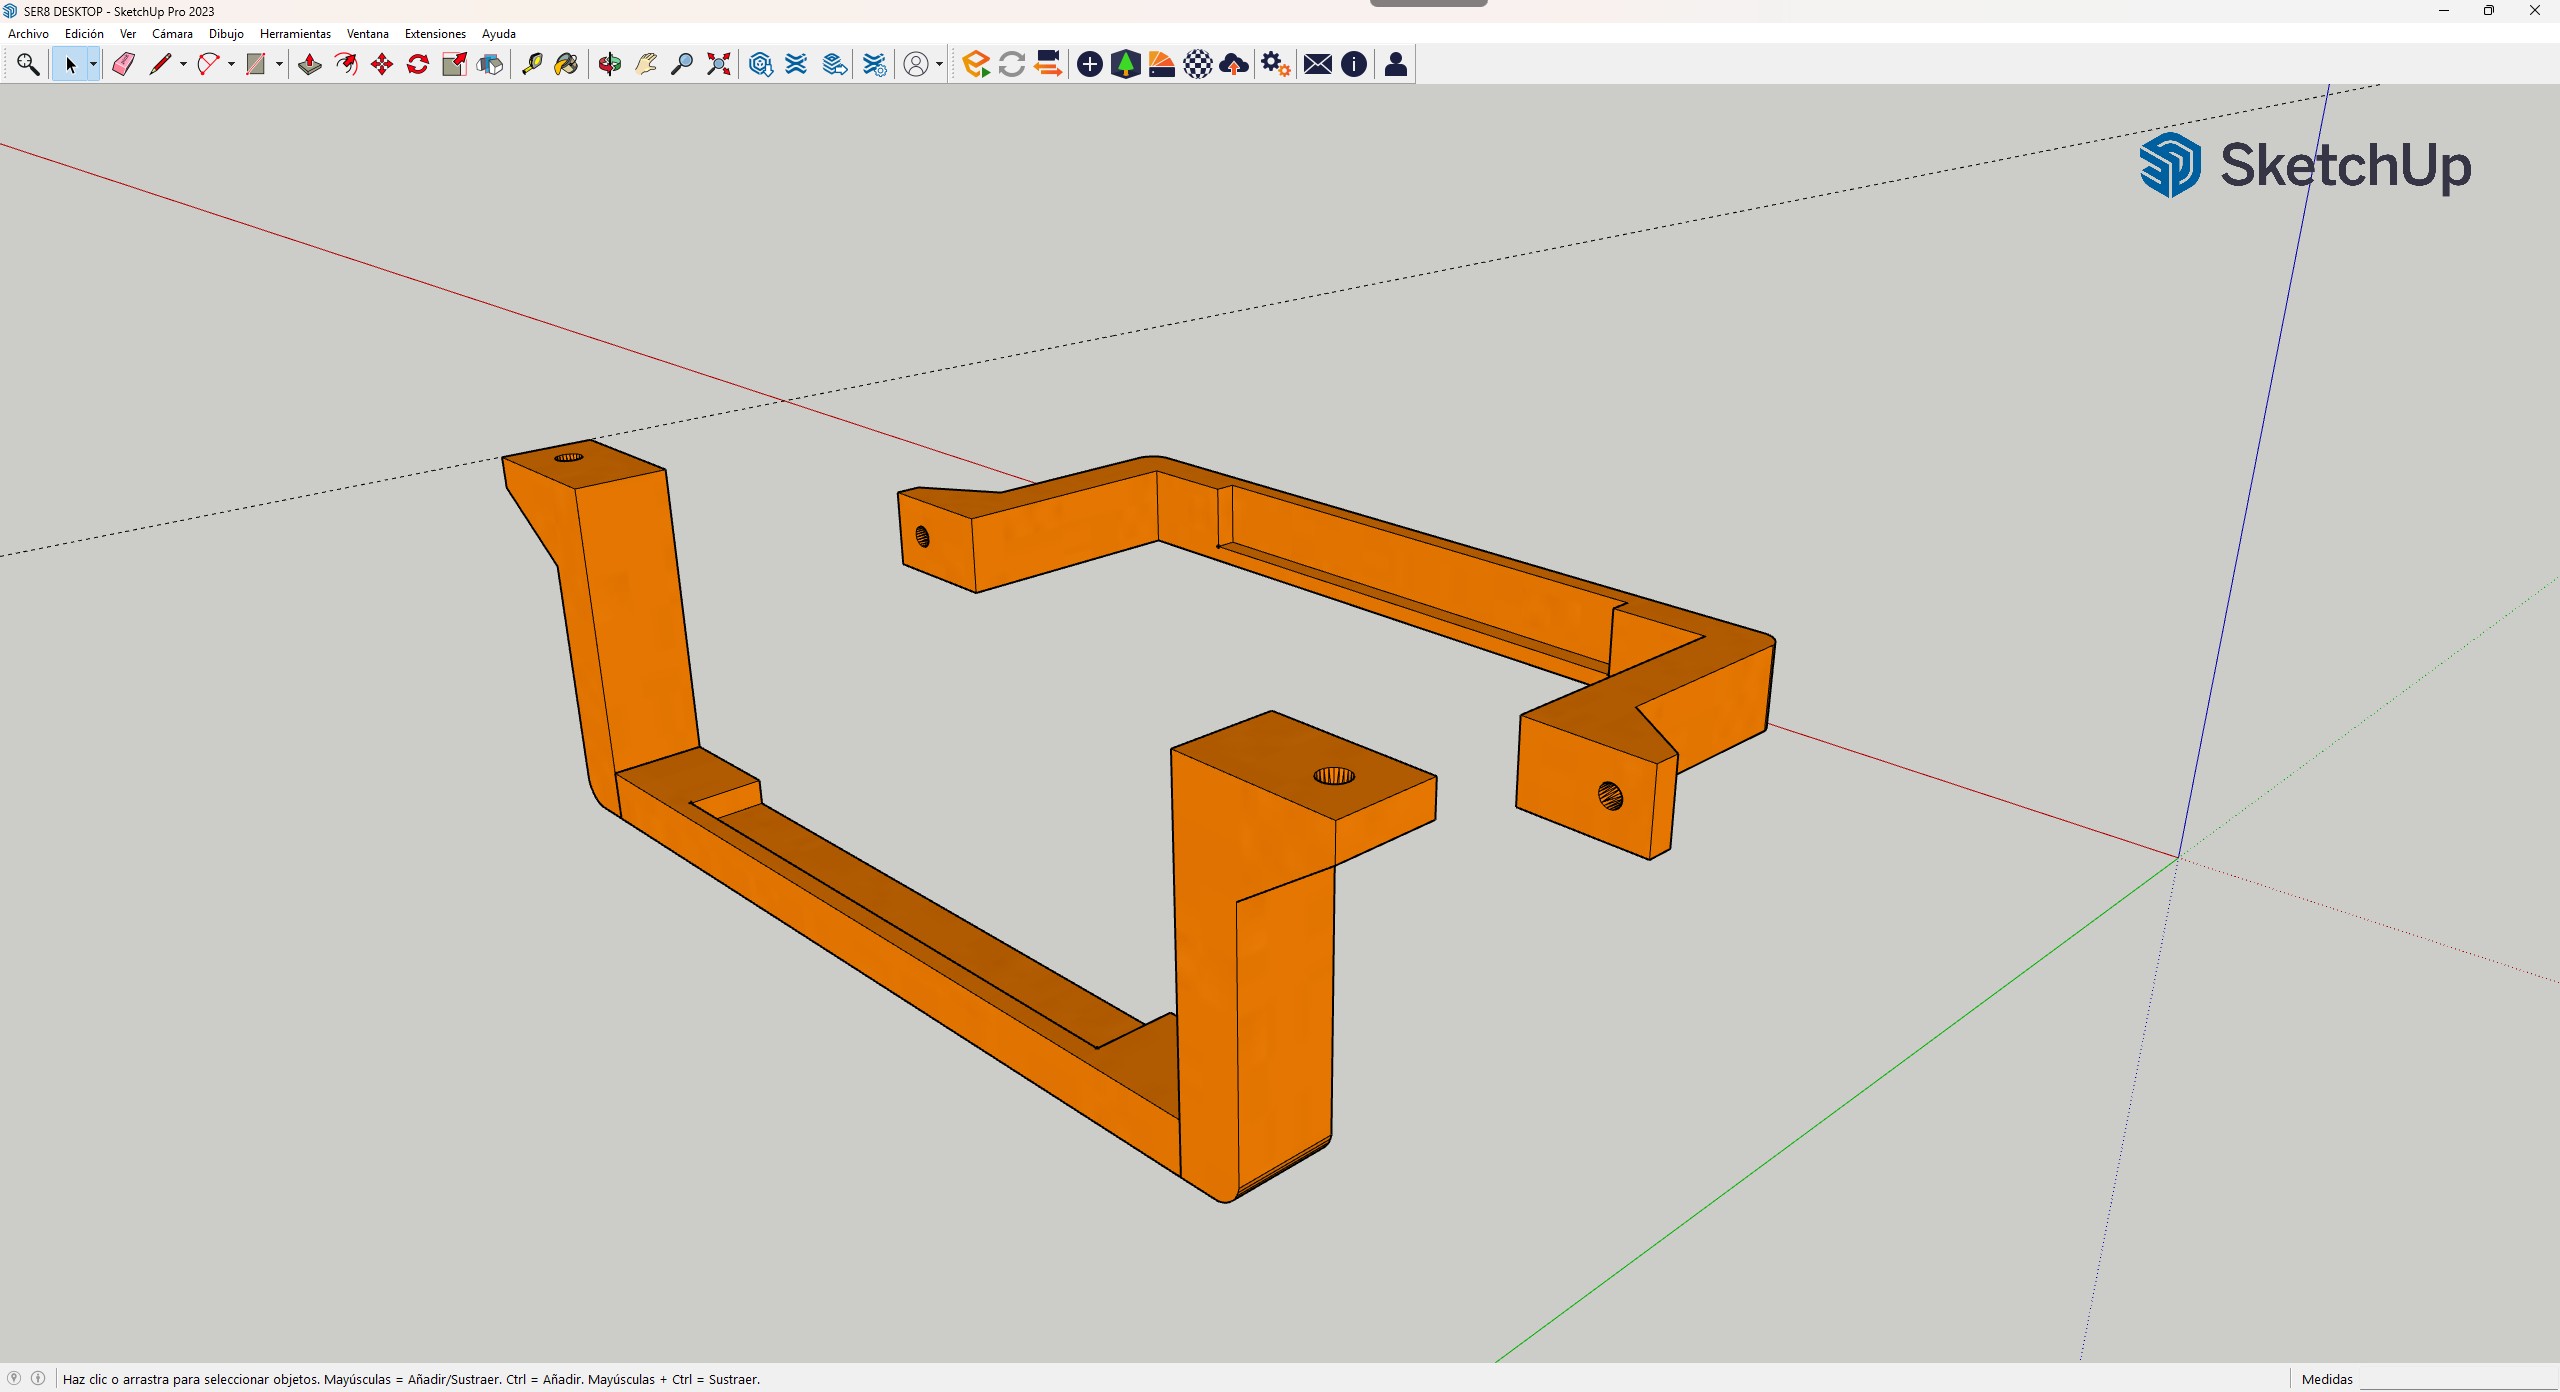Screen dimensions: 2560x1392
Task: Select the Tape Measure tool
Action: 531,65
